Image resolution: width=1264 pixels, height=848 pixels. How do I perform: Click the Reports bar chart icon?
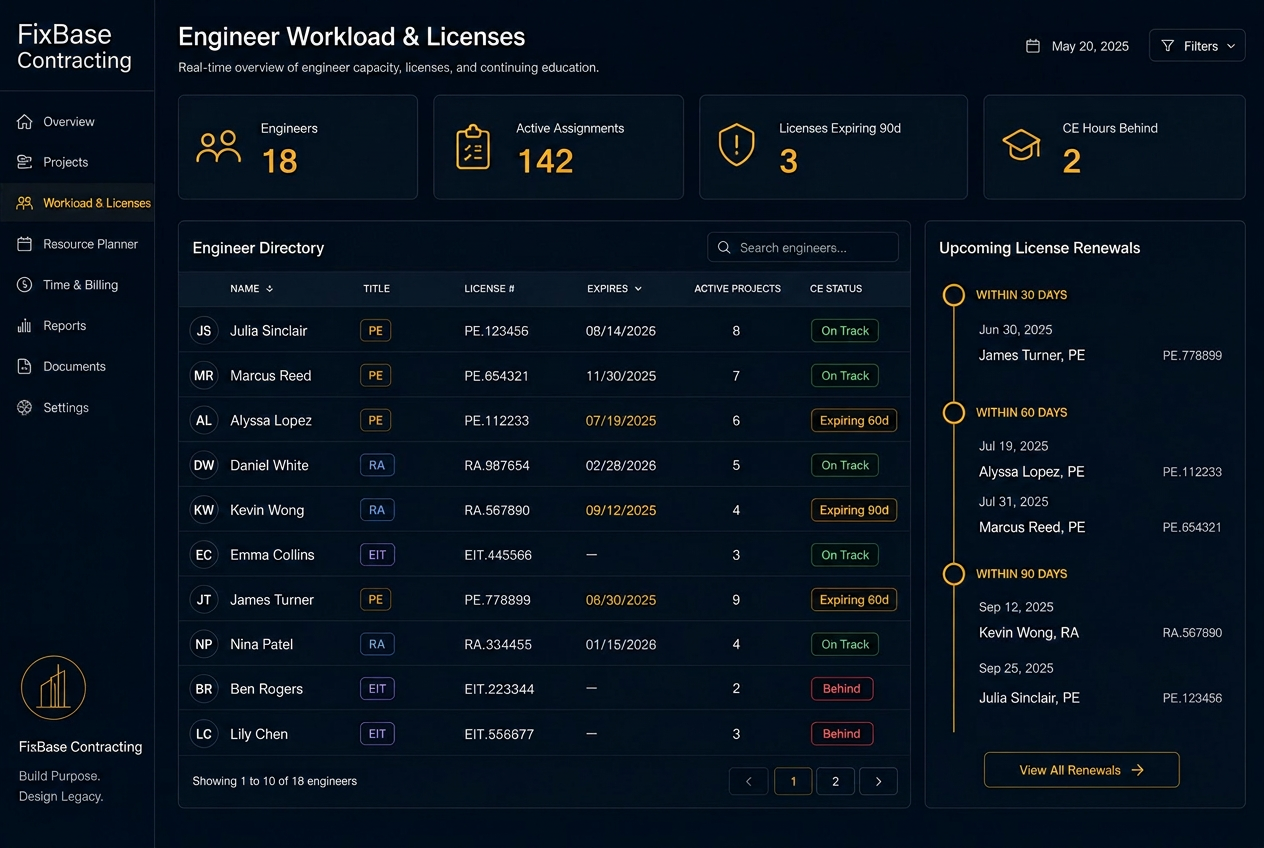coord(25,326)
